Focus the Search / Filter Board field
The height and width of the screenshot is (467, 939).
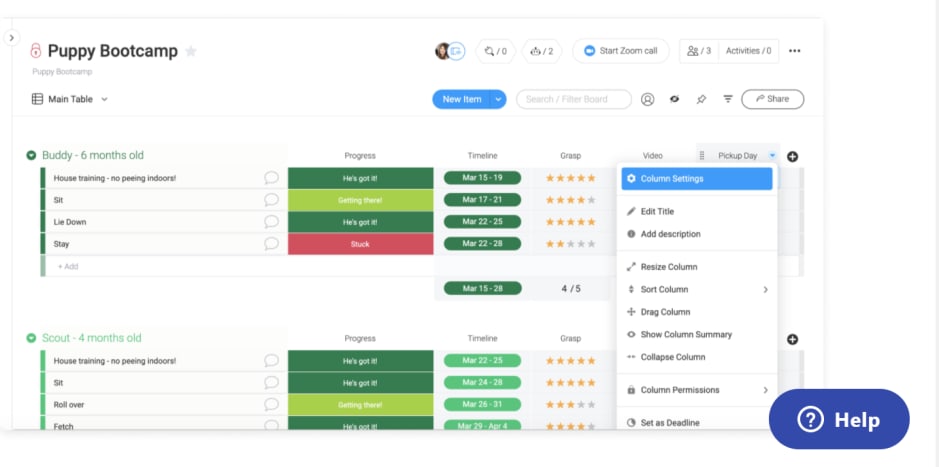click(574, 99)
